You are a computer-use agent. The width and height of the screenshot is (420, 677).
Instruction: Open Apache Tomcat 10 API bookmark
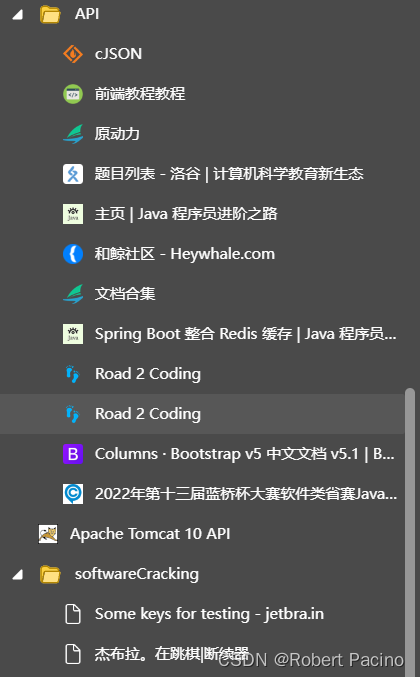click(150, 534)
